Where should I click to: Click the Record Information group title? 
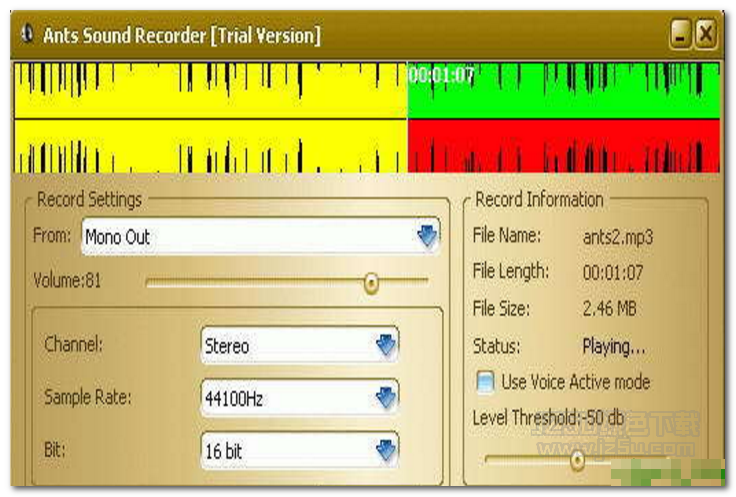(x=539, y=199)
